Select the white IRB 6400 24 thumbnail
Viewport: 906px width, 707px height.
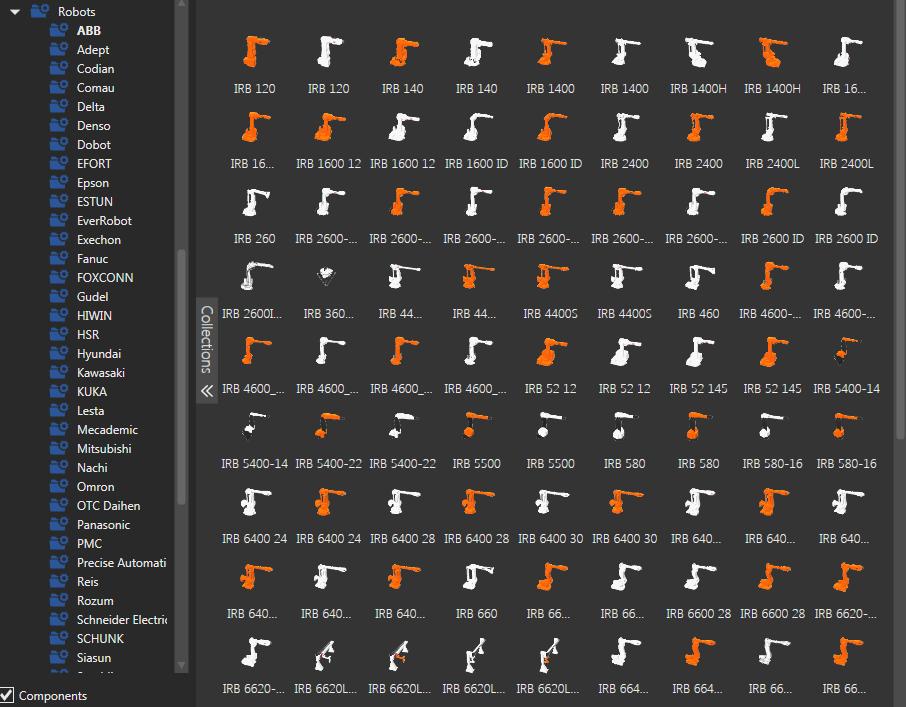pyautogui.click(x=255, y=502)
